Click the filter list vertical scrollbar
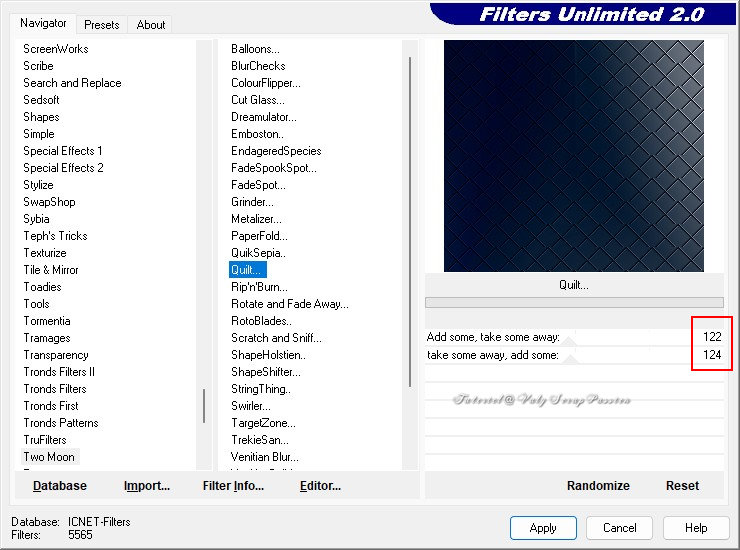The image size is (740, 550). [410, 220]
